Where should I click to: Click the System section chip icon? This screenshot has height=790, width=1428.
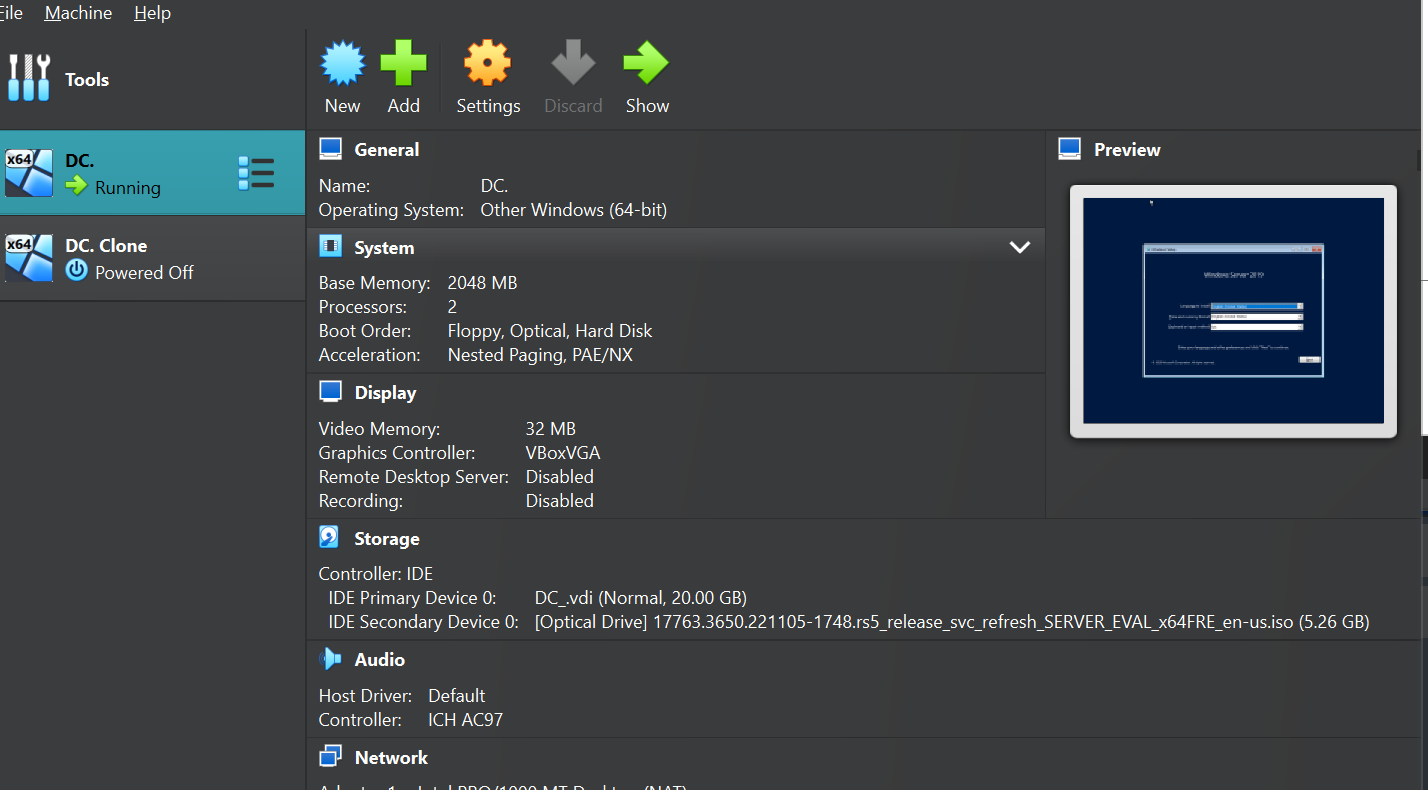point(331,246)
